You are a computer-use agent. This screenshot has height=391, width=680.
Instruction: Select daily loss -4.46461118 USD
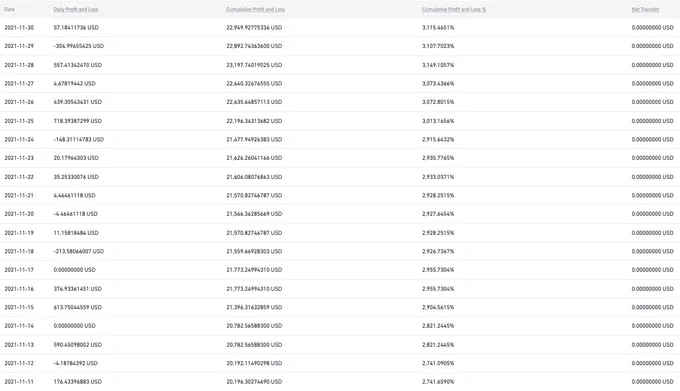tap(75, 214)
